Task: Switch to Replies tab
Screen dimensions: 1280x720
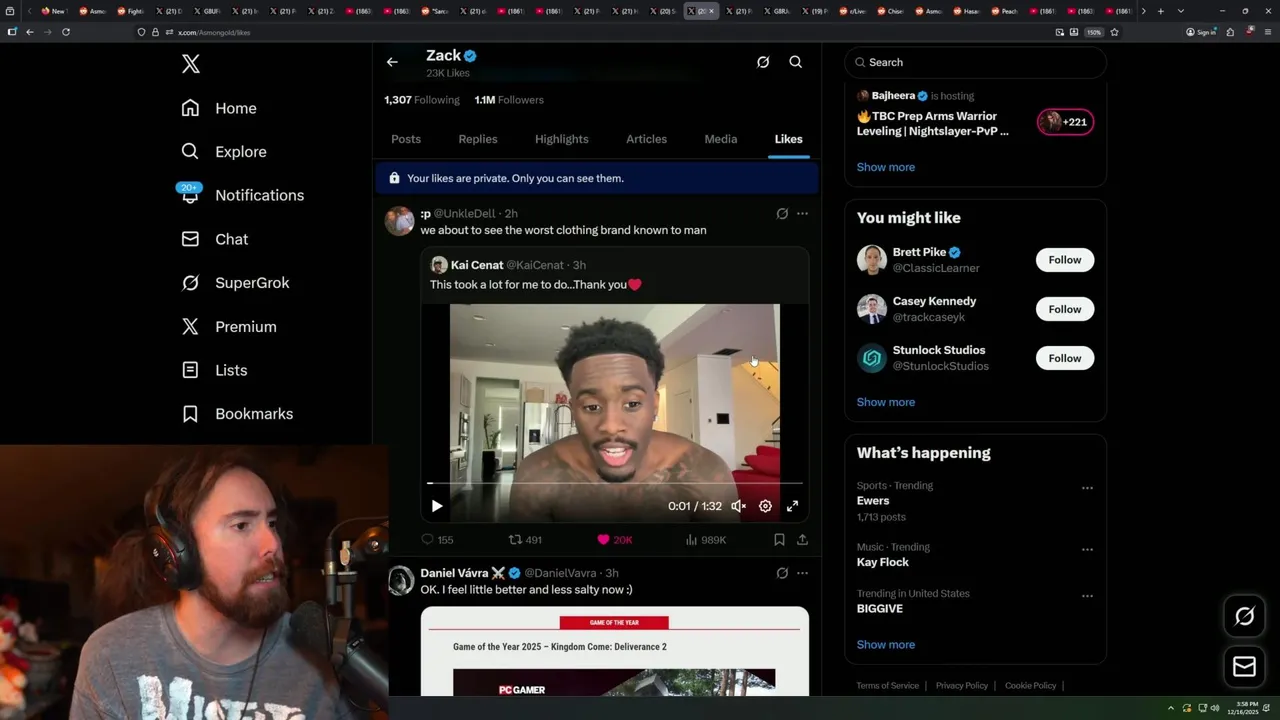Action: tap(478, 139)
